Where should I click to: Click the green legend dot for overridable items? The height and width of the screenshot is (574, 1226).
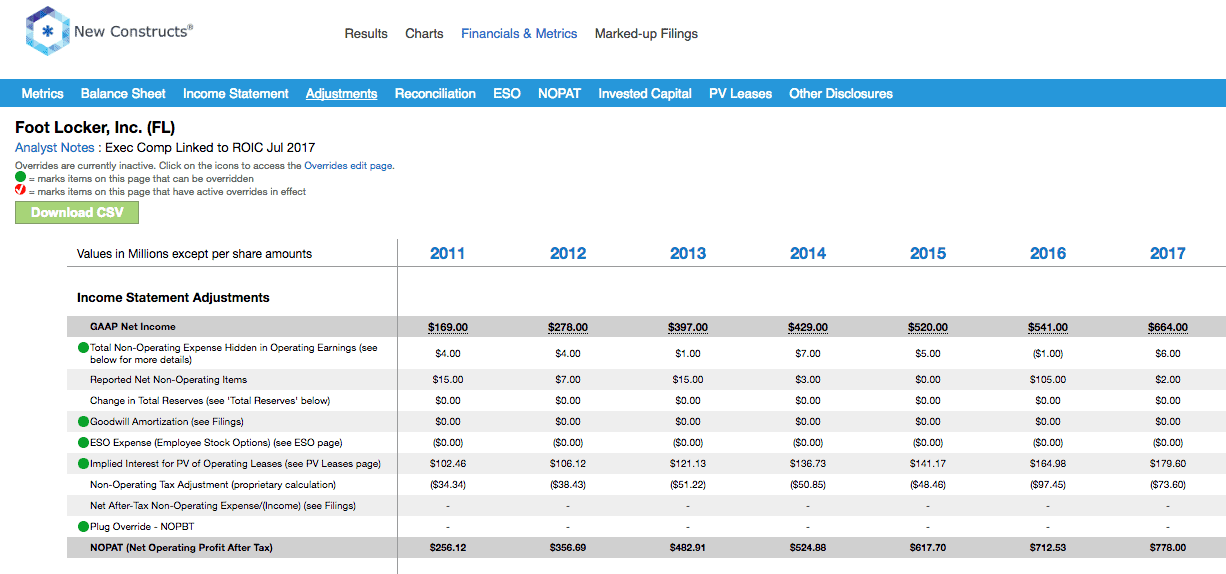20,178
